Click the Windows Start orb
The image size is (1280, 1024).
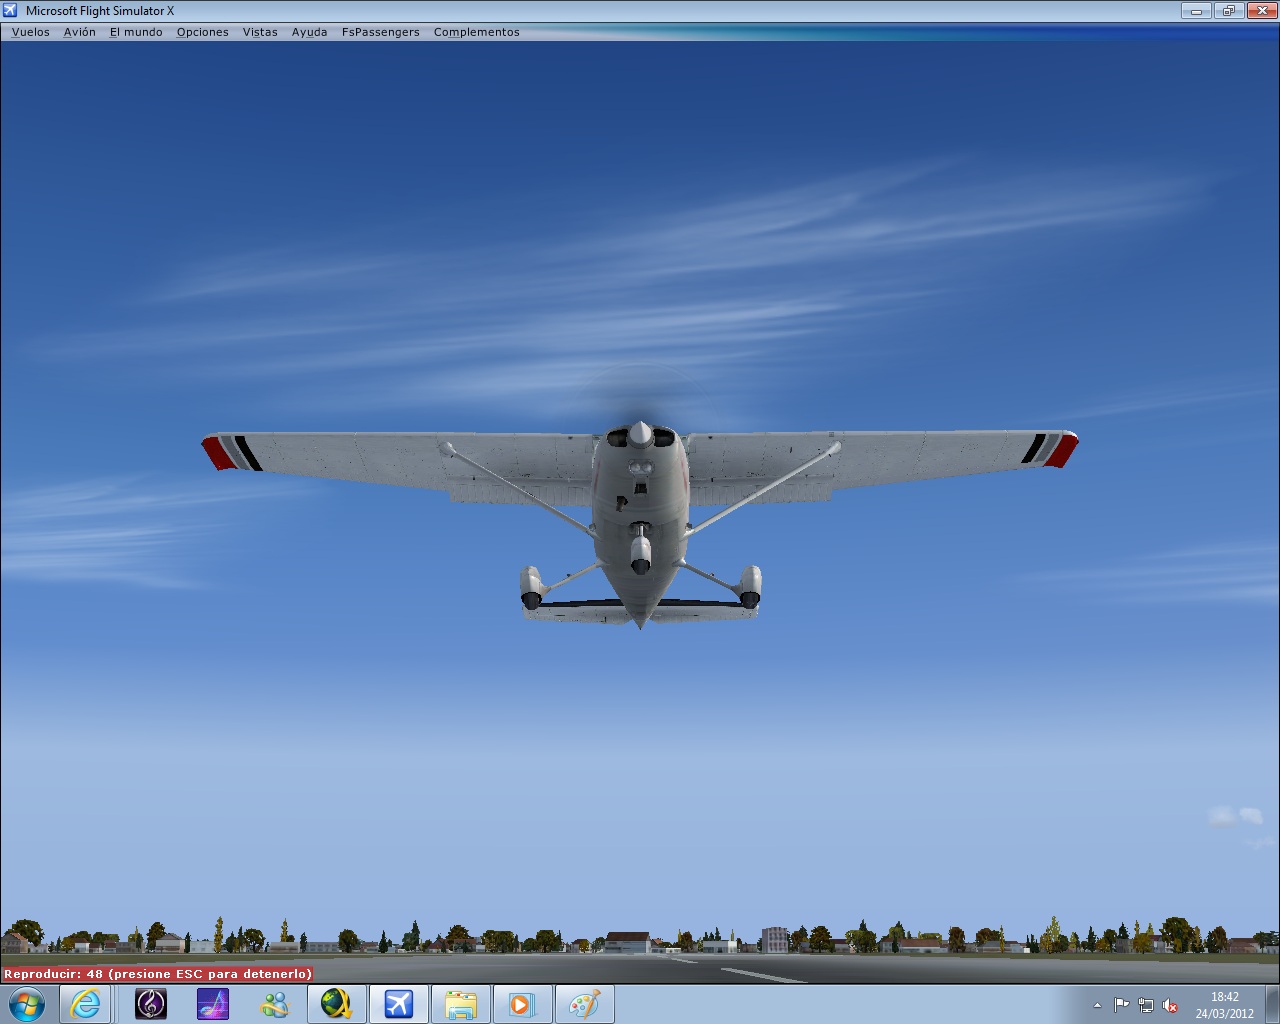tap(26, 1004)
